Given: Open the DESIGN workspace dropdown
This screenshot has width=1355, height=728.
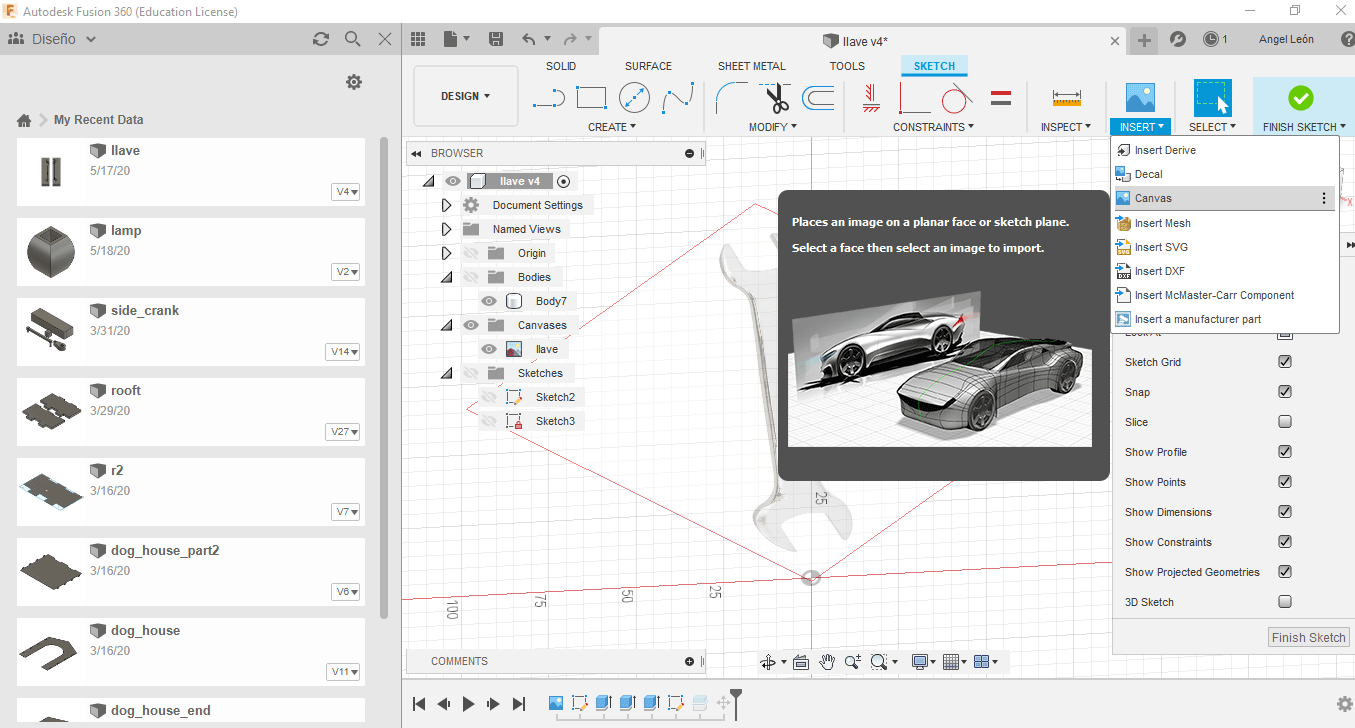Looking at the screenshot, I should (465, 96).
